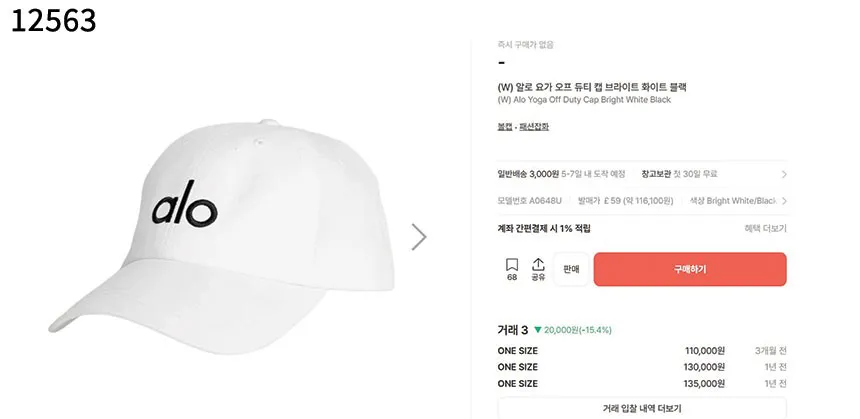The width and height of the screenshot is (860, 419).
Task: Expand the shipping info row chevron
Action: point(783,174)
